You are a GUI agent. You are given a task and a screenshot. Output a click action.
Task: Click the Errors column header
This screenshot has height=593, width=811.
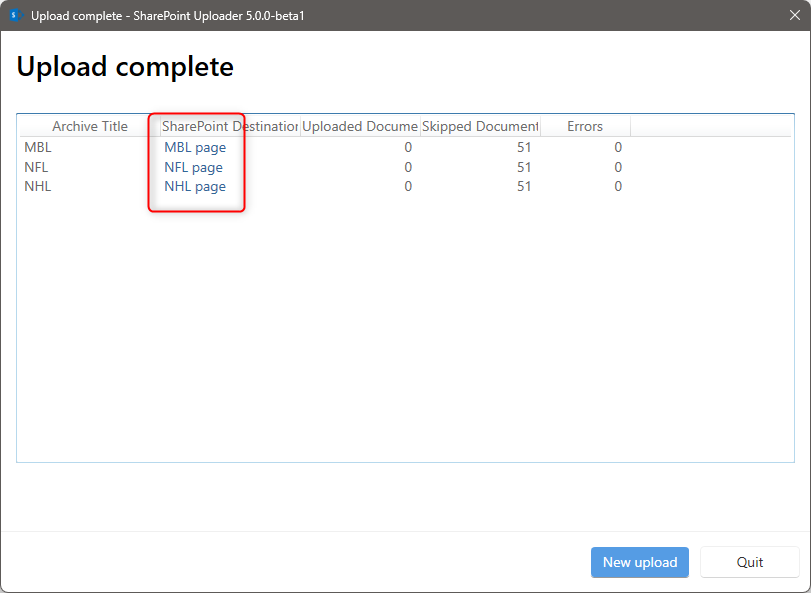tap(585, 126)
